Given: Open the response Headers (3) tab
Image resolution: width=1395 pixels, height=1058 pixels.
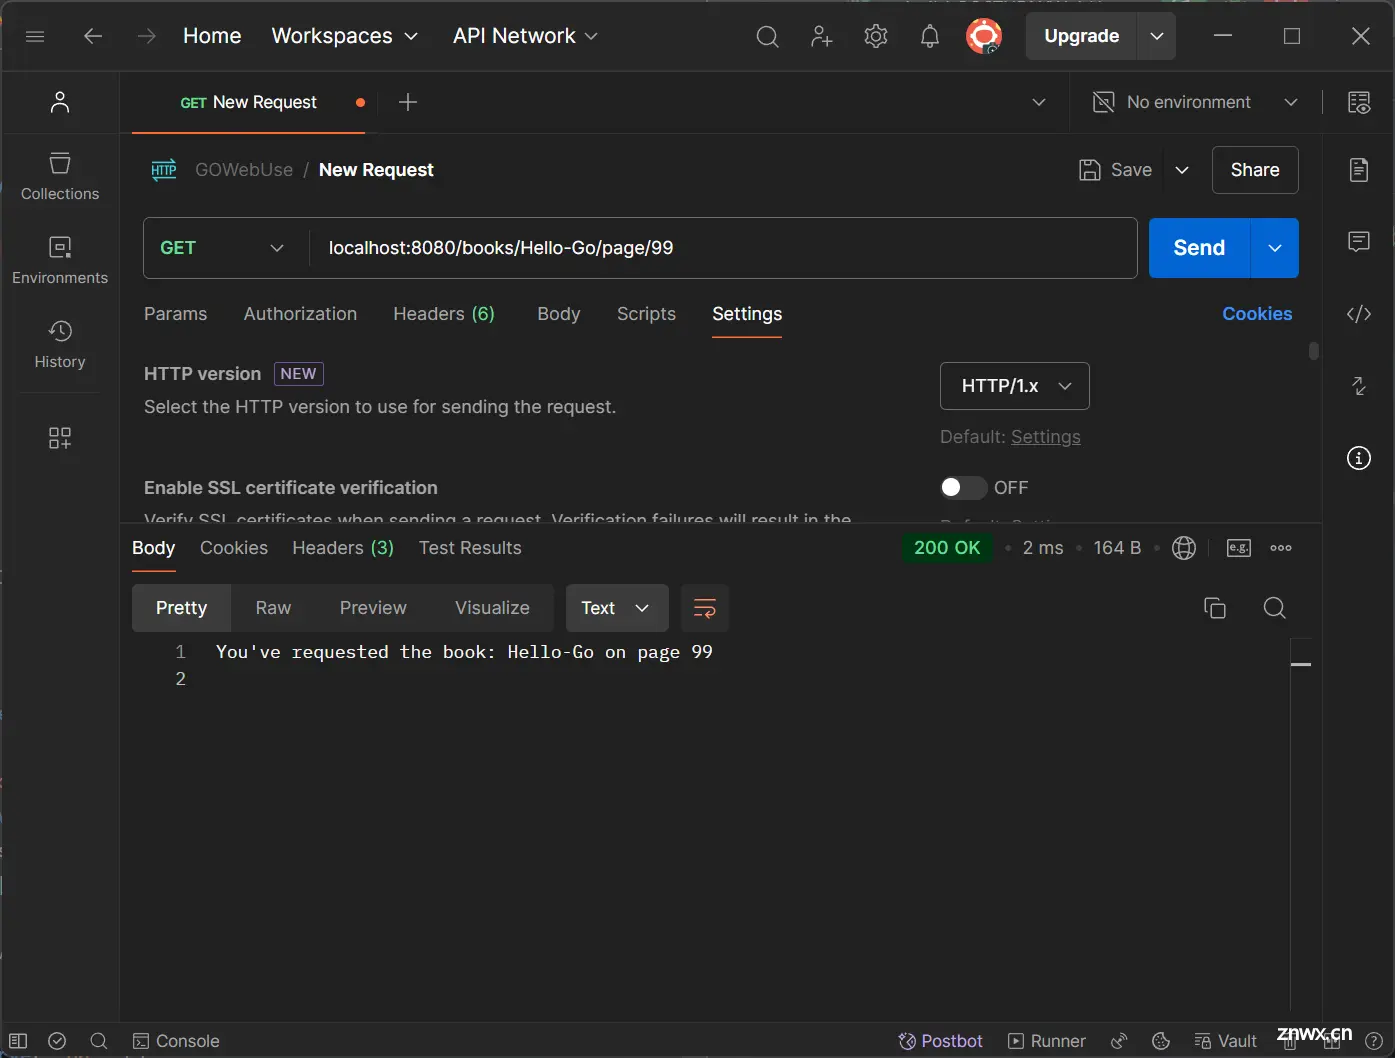Looking at the screenshot, I should tap(343, 548).
